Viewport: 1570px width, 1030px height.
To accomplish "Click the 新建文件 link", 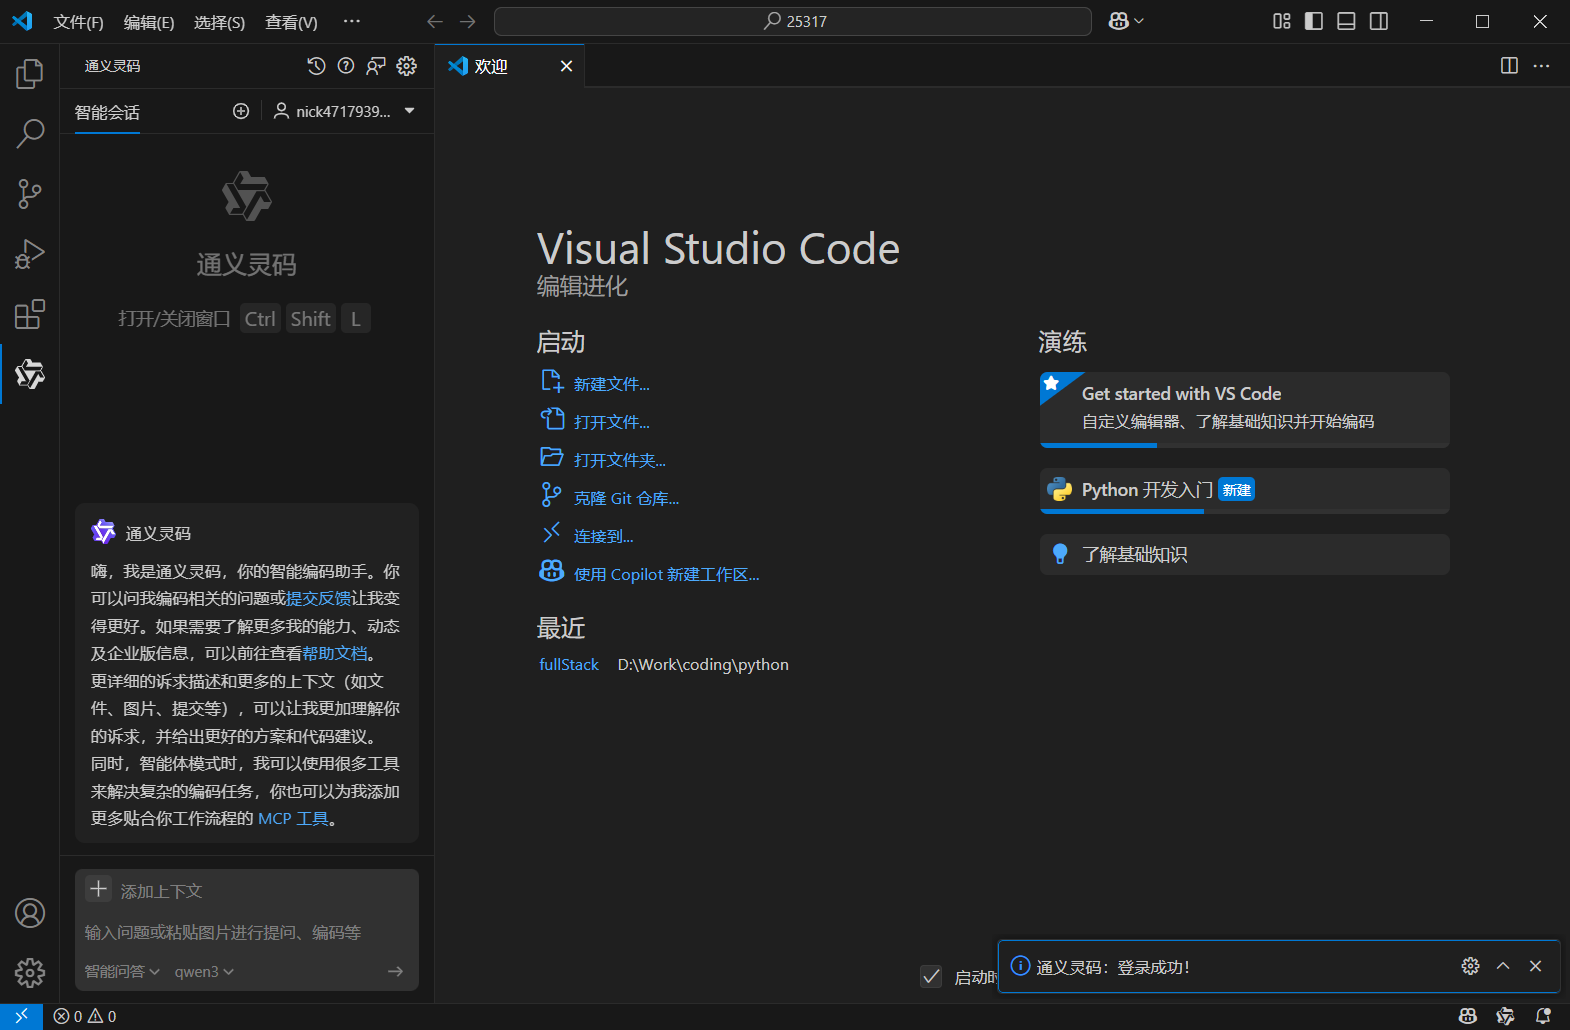I will point(611,384).
